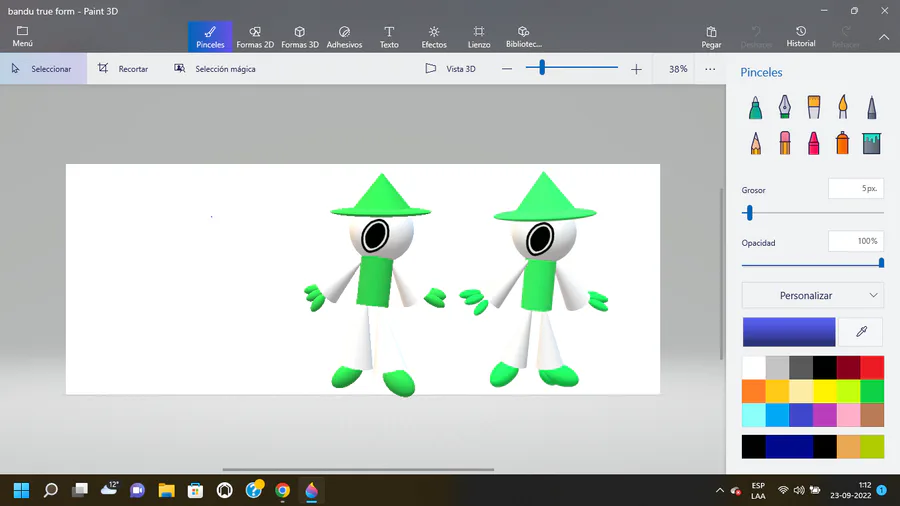
Task: Open the Biblioteca 3D tab
Action: click(x=523, y=37)
